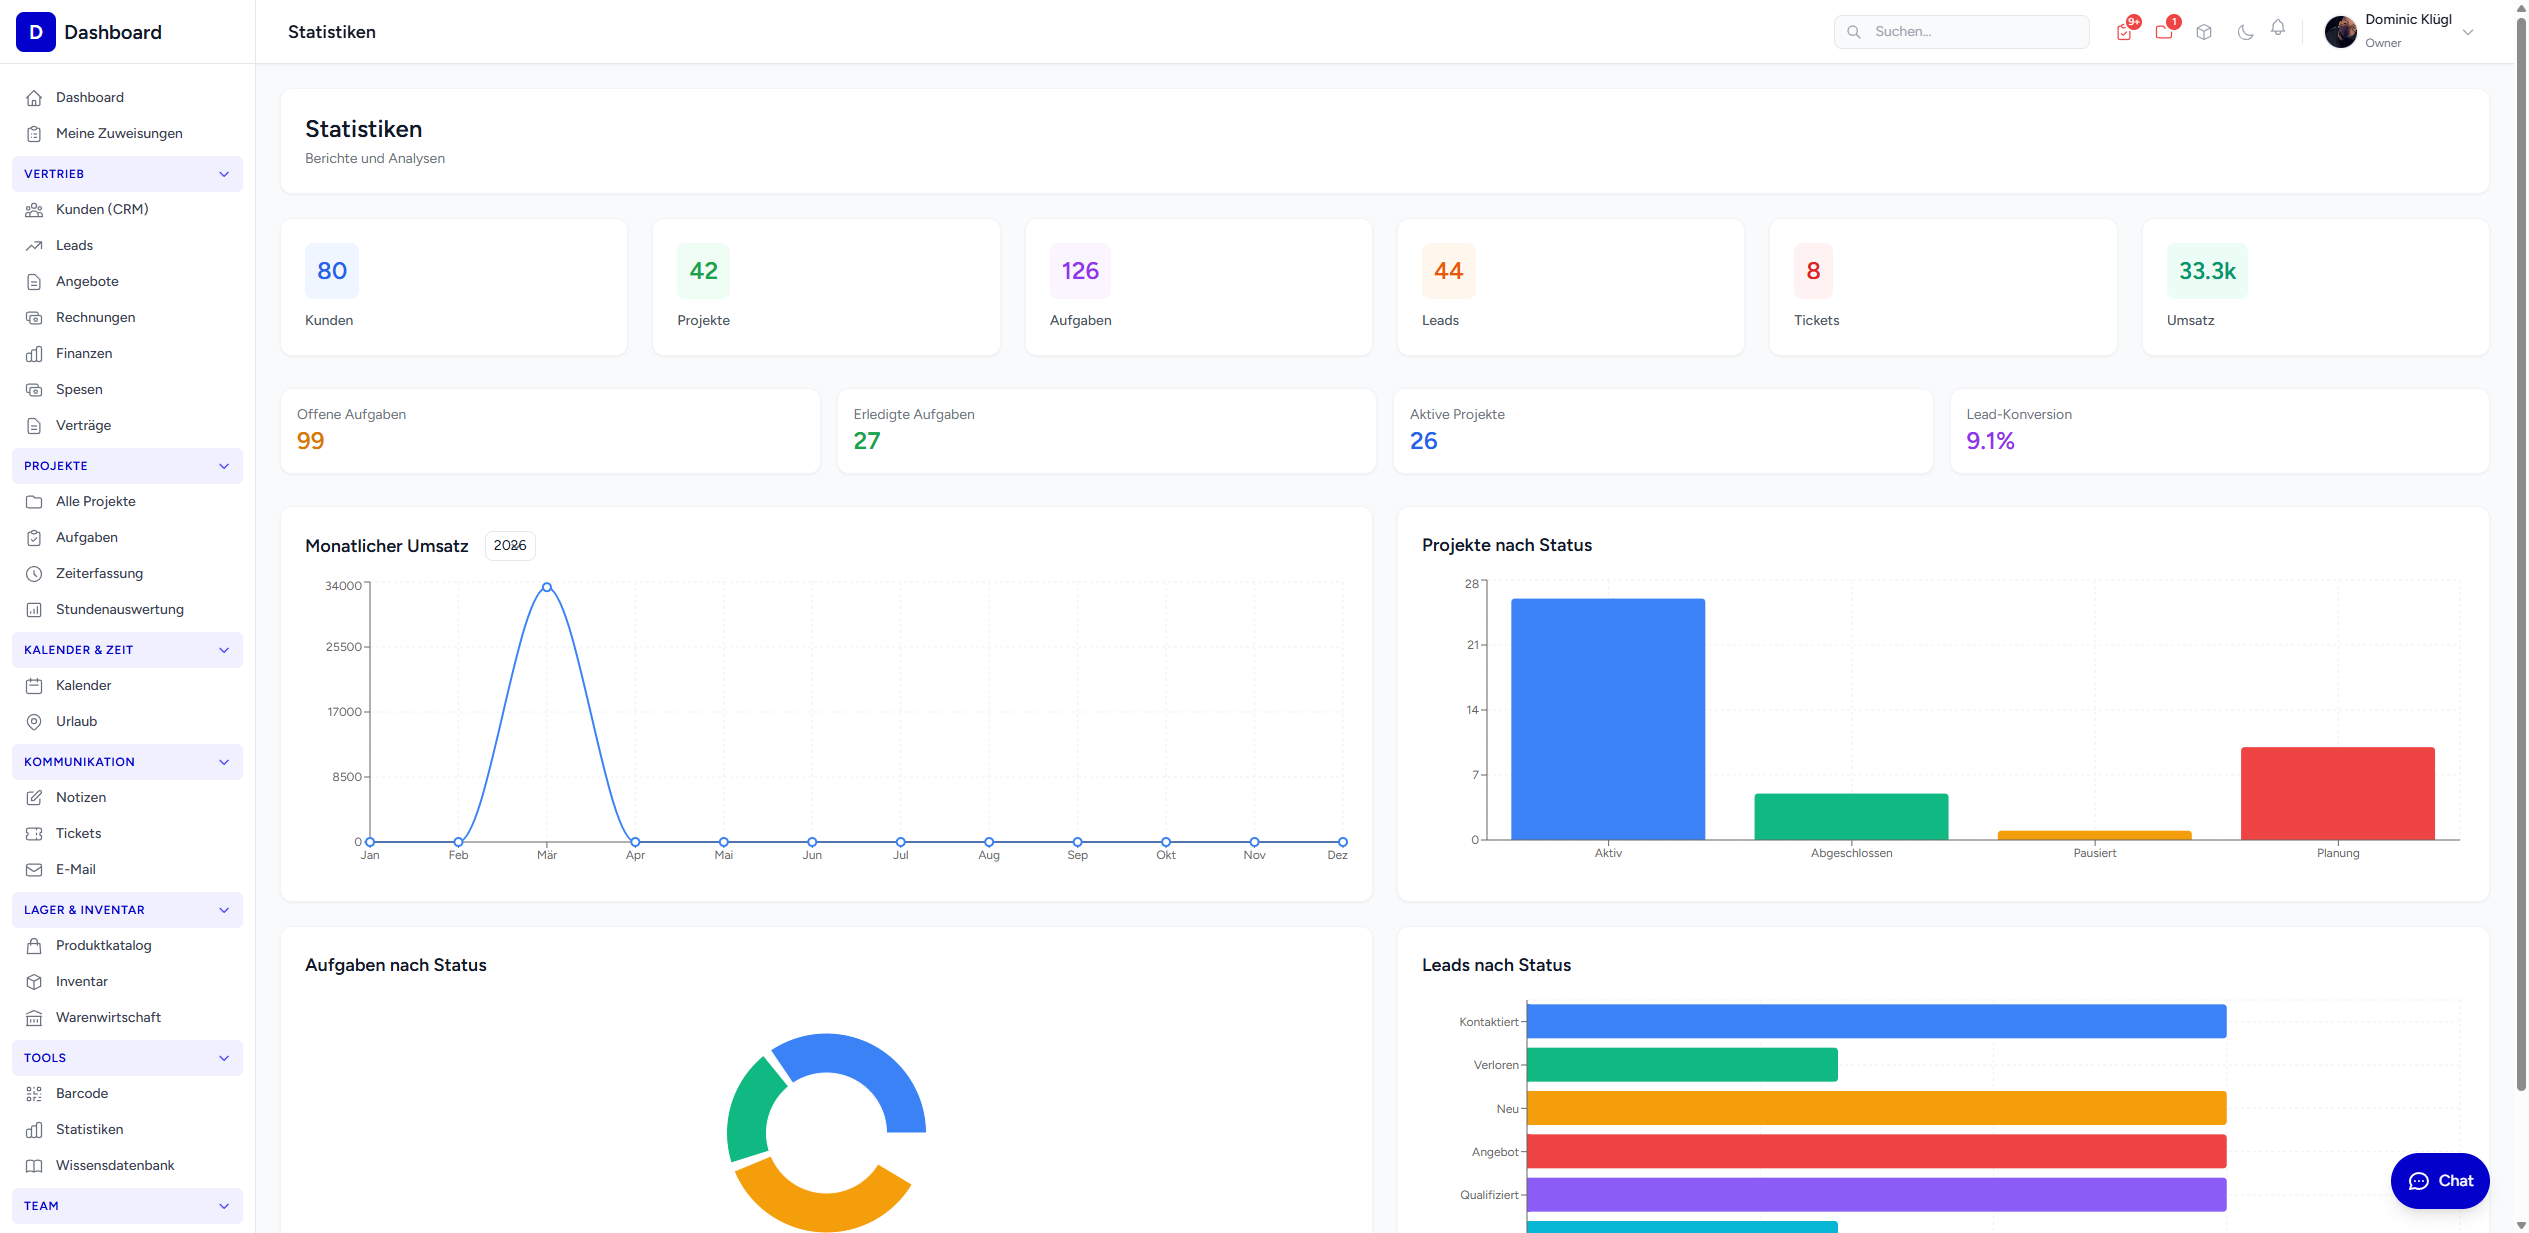Click the Zeiterfassung clock icon
This screenshot has height=1233, width=2529.
click(34, 574)
